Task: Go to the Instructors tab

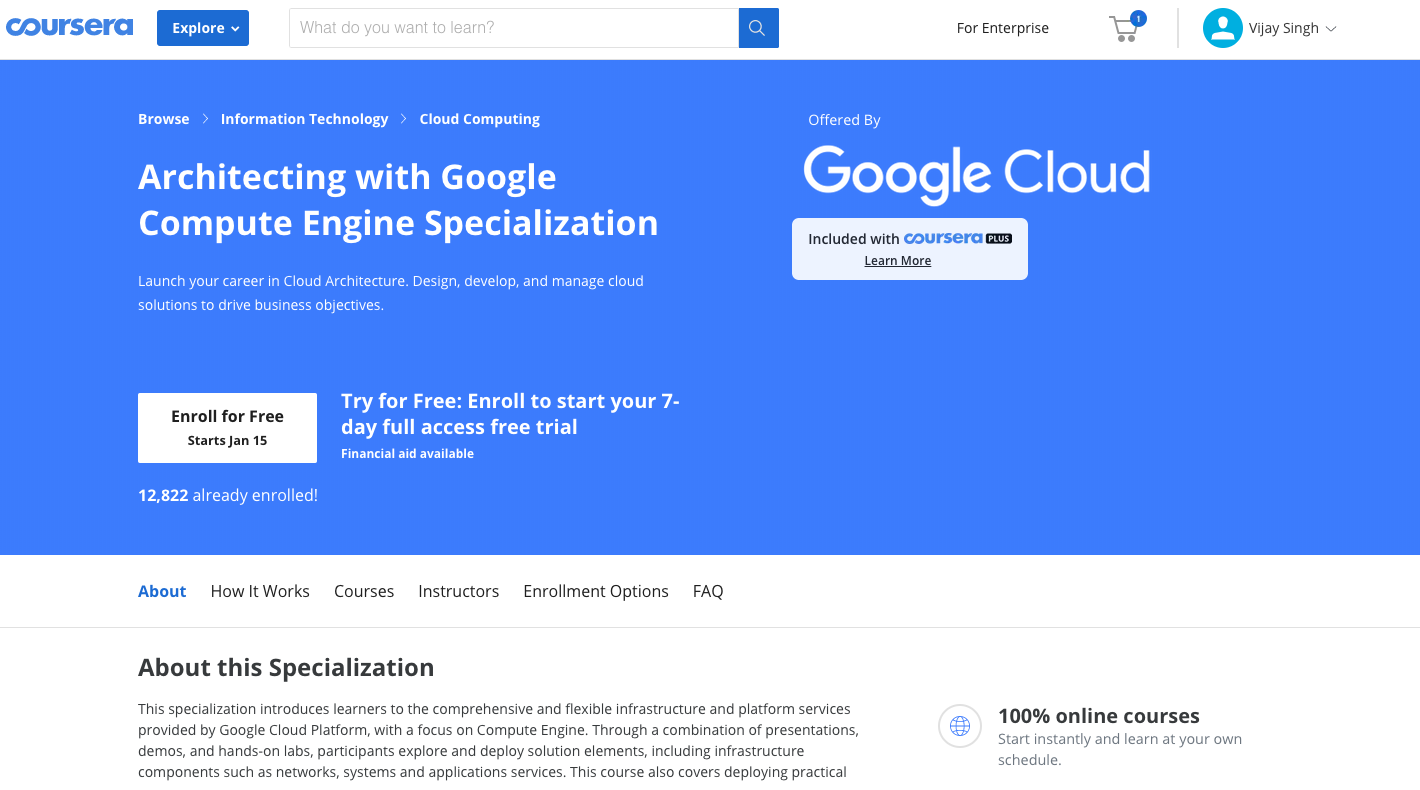Action: tap(458, 591)
